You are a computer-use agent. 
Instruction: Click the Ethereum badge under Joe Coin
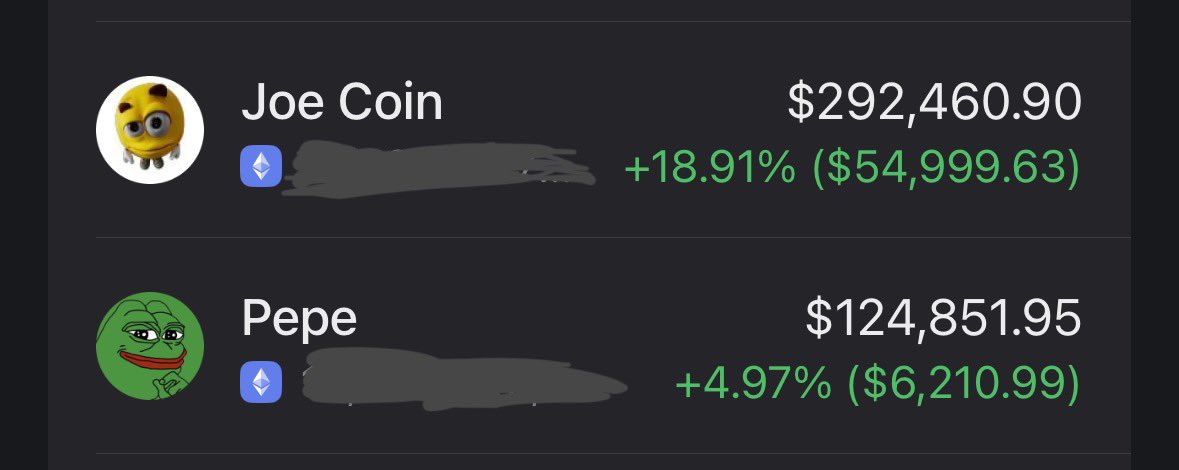261,166
